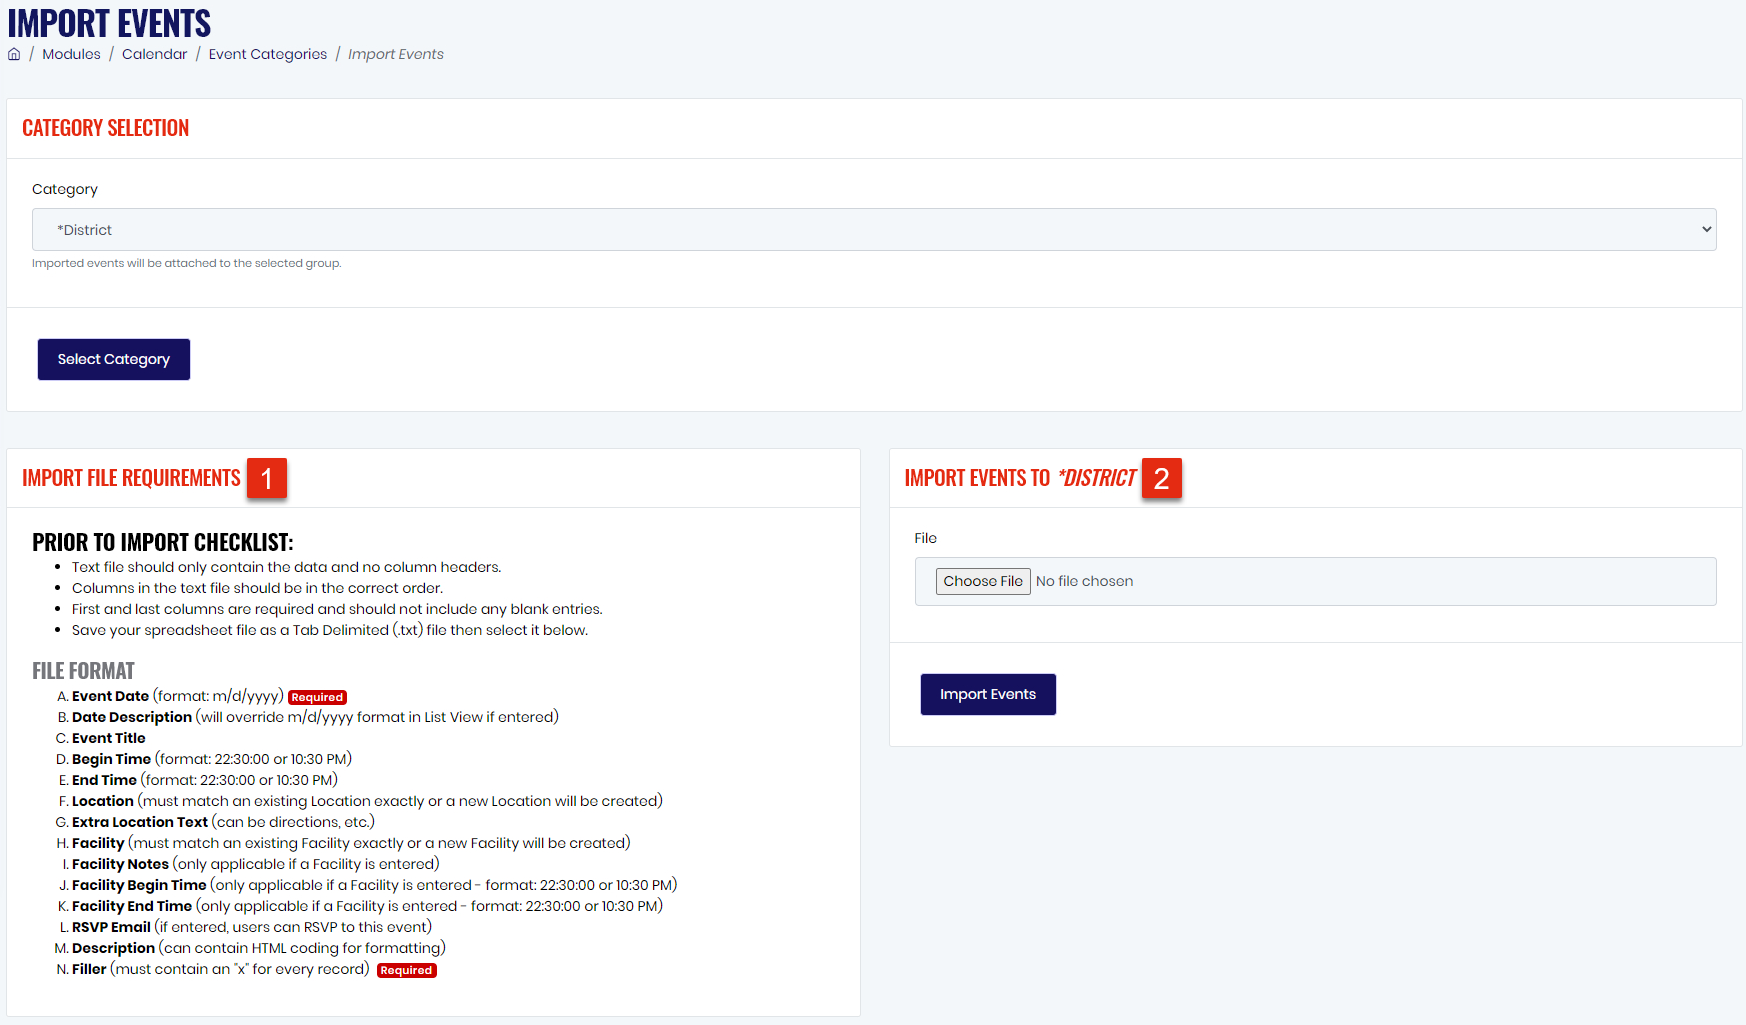The width and height of the screenshot is (1746, 1025).
Task: Click the Import Events page title
Action: (109, 22)
